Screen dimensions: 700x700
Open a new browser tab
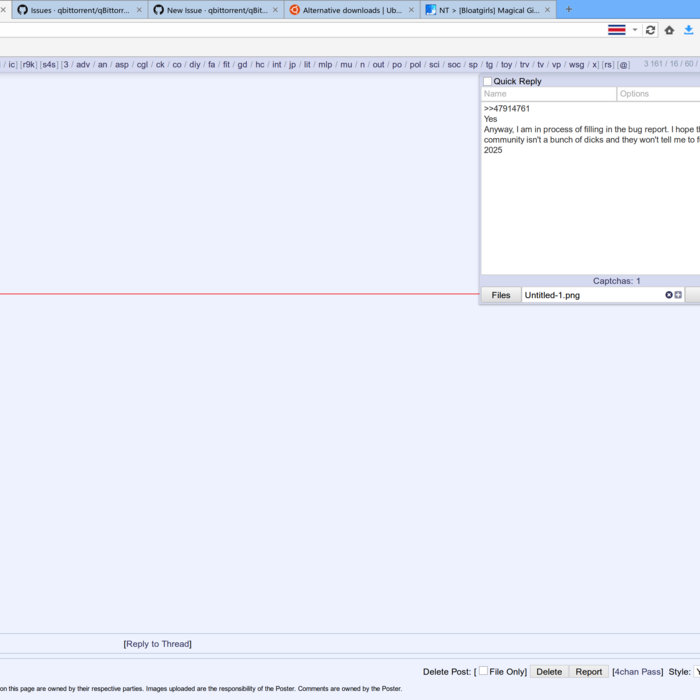click(569, 10)
